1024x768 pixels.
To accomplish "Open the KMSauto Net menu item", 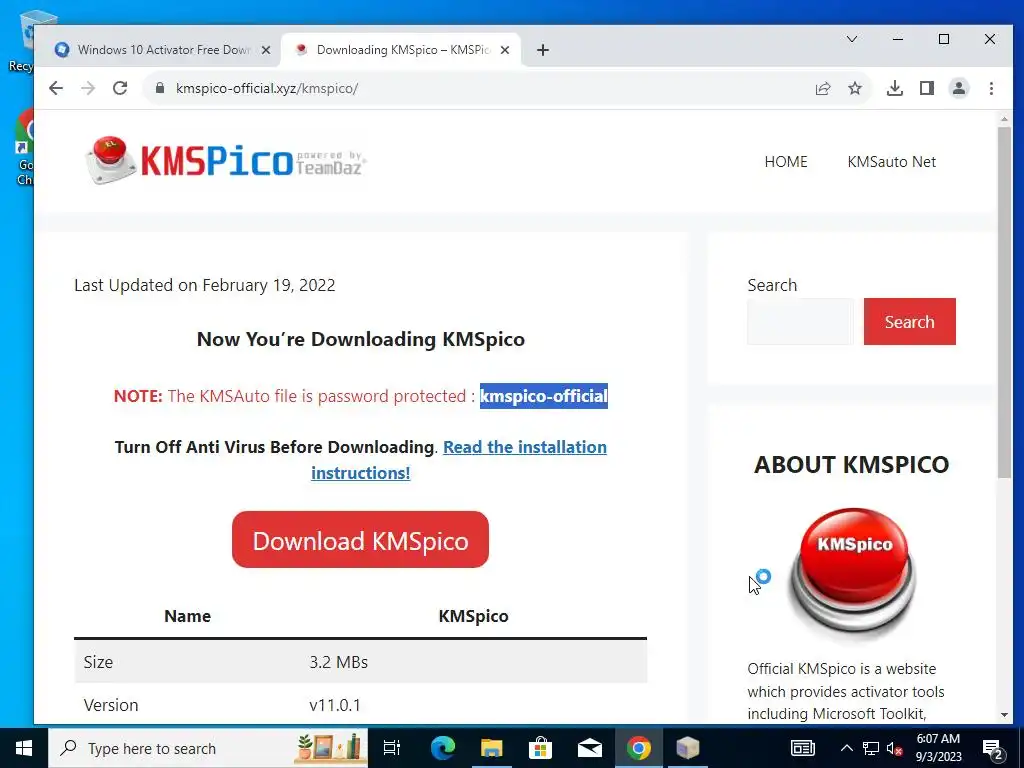I will (891, 162).
